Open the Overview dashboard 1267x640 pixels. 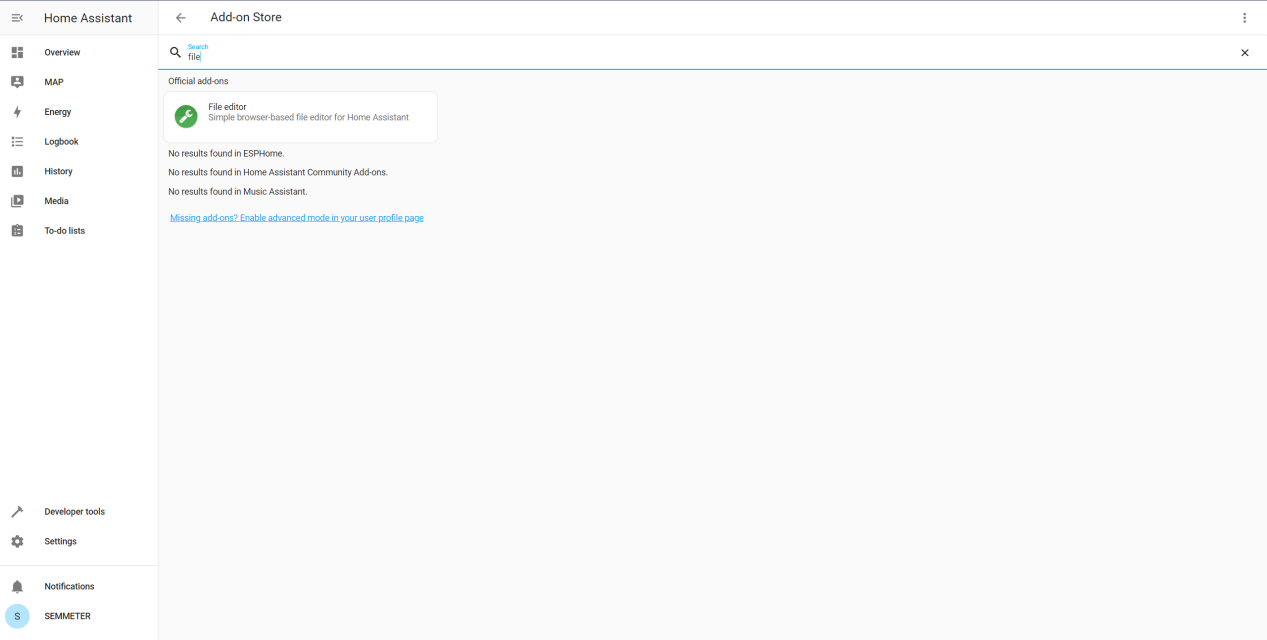pos(79,52)
